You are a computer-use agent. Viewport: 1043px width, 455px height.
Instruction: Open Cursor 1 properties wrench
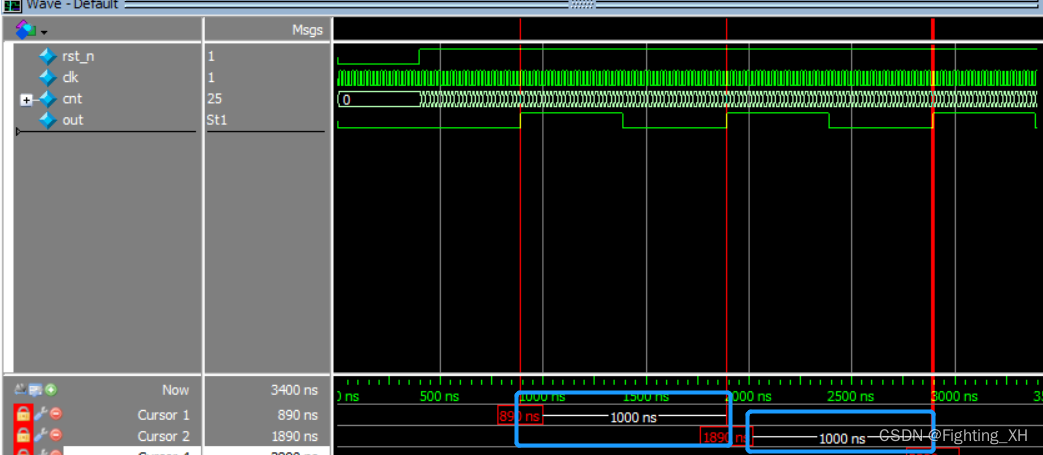point(41,414)
